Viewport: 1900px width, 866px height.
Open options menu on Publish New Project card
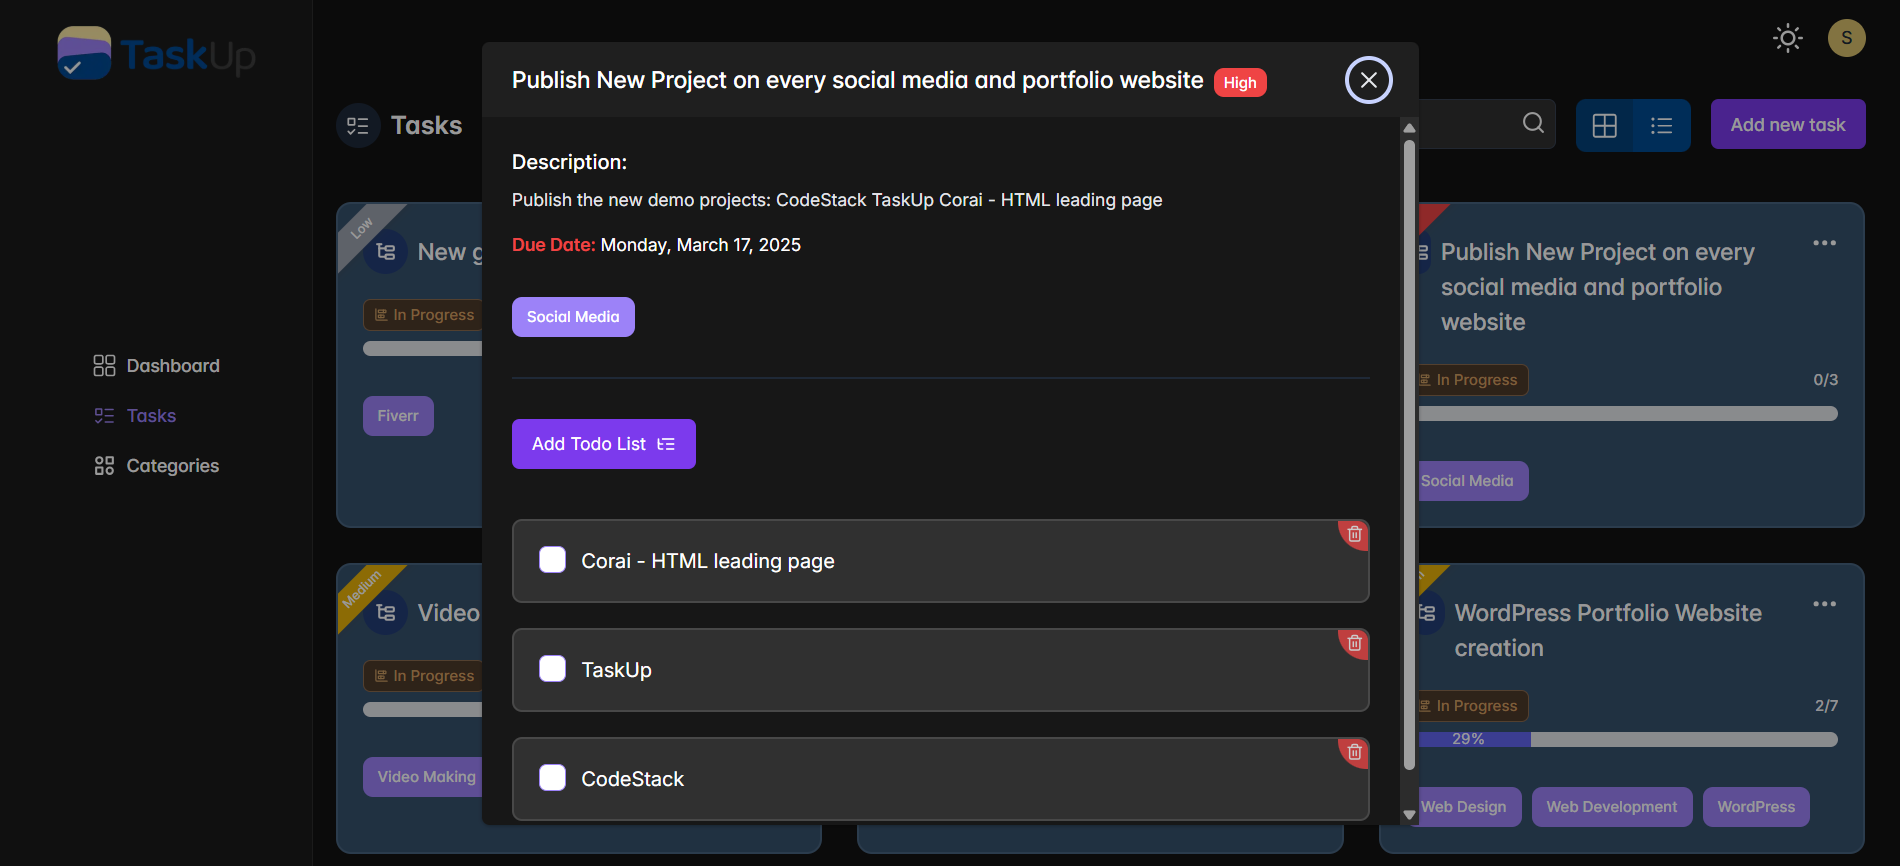pyautogui.click(x=1824, y=243)
